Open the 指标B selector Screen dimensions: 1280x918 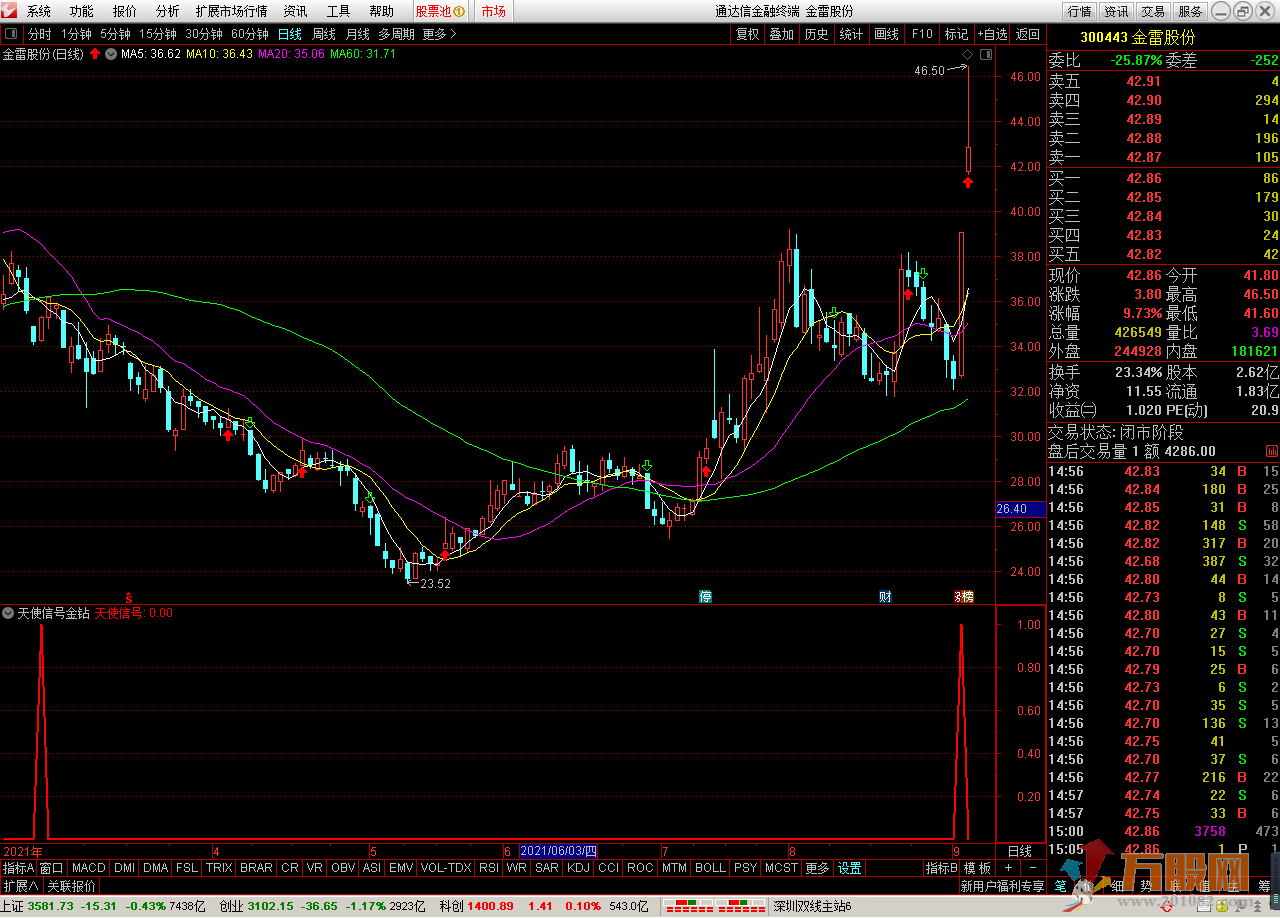[942, 868]
